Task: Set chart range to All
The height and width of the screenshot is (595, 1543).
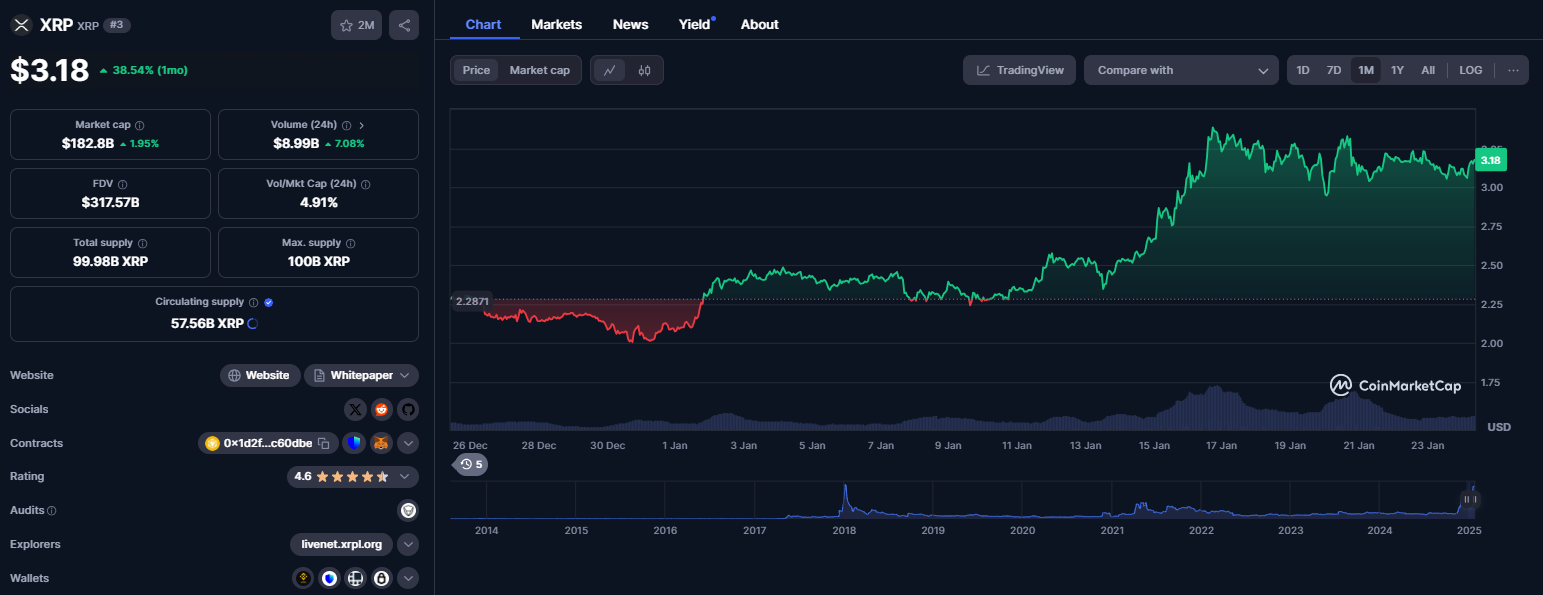Action: 1428,70
